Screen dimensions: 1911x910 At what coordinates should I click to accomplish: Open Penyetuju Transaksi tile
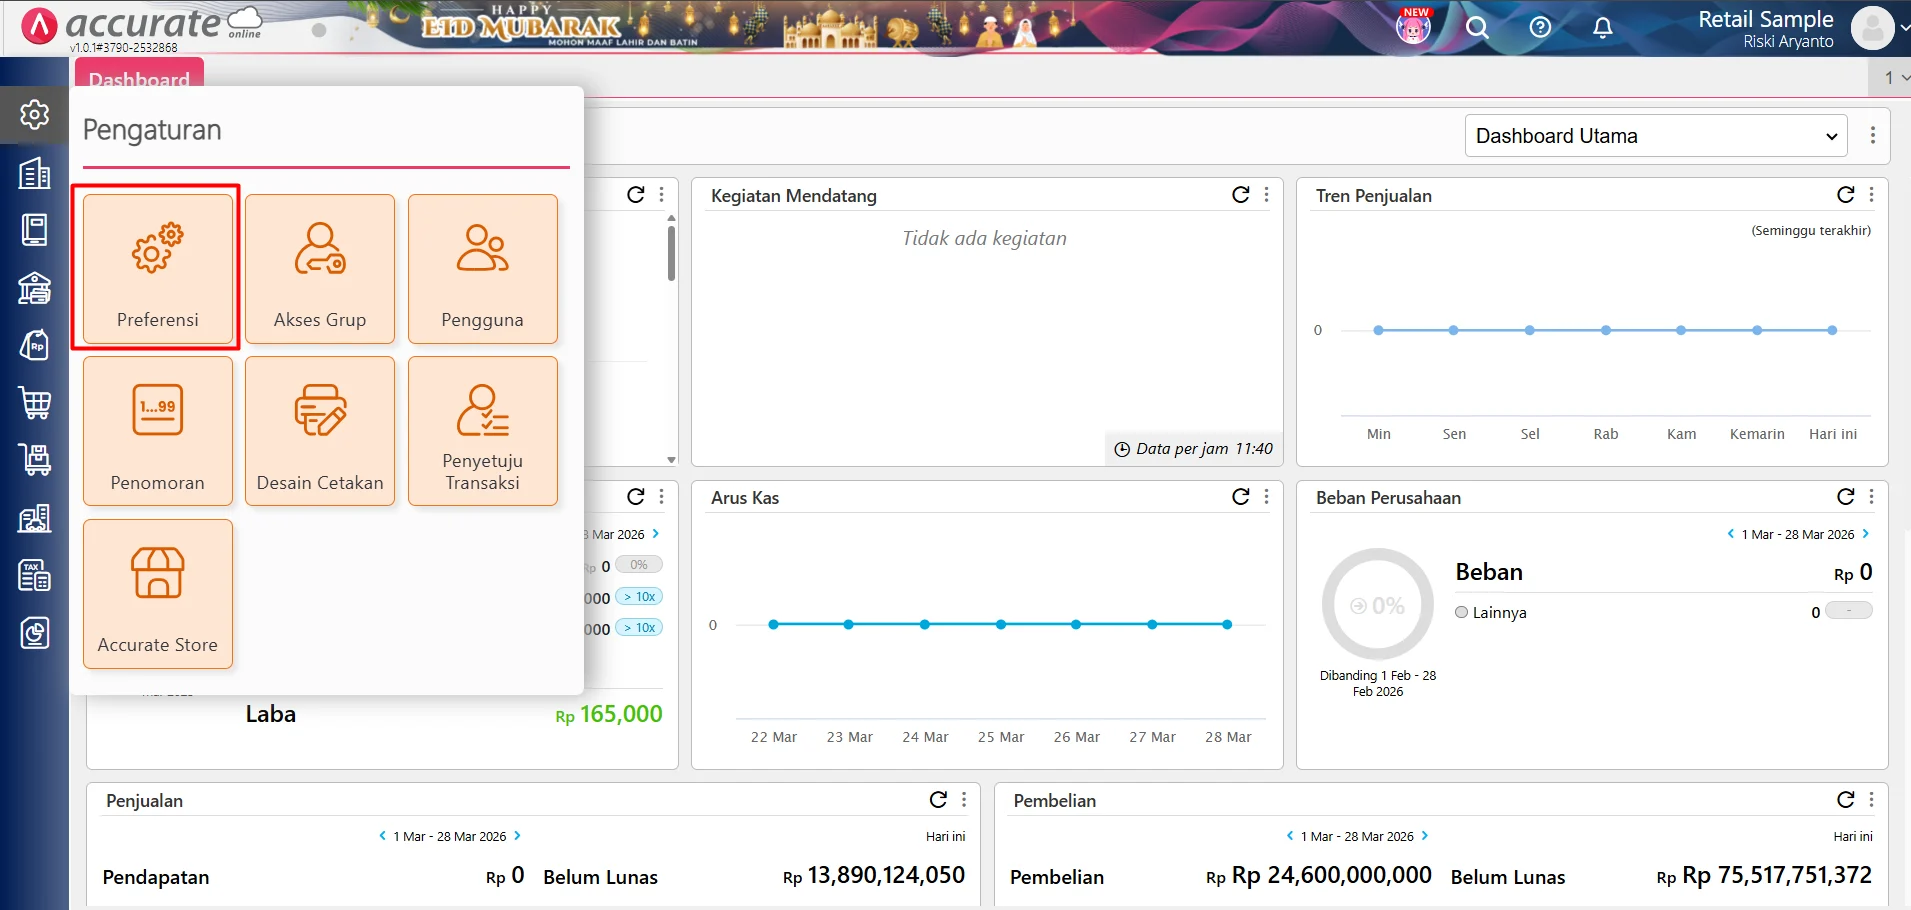point(483,431)
